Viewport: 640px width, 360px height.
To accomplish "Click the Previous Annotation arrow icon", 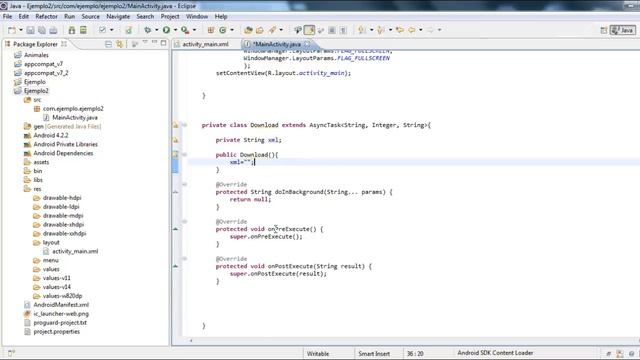I will tap(380, 30).
